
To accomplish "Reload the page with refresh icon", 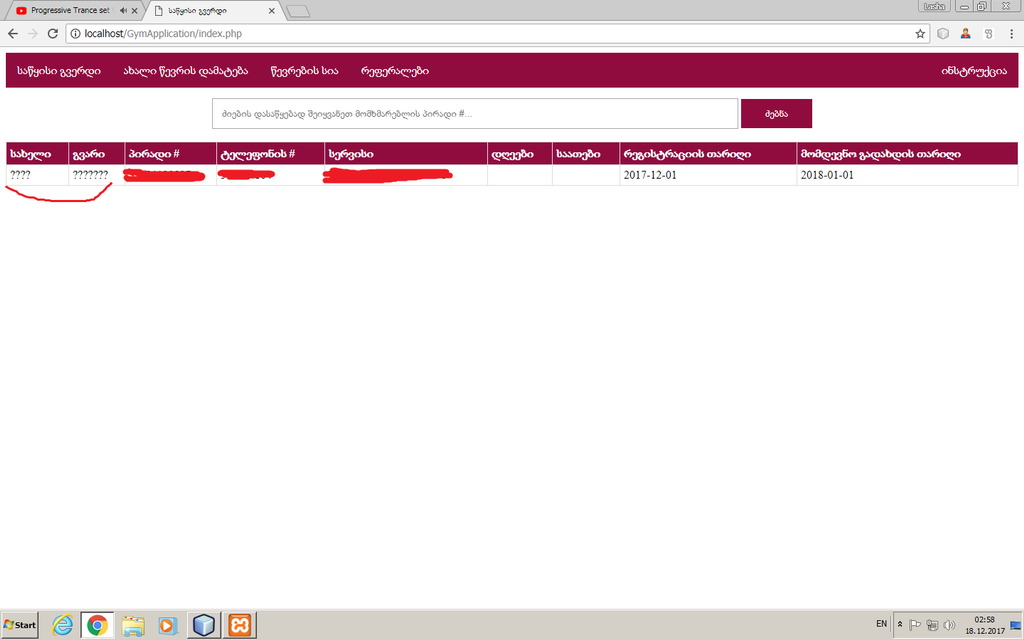I will (x=53, y=33).
